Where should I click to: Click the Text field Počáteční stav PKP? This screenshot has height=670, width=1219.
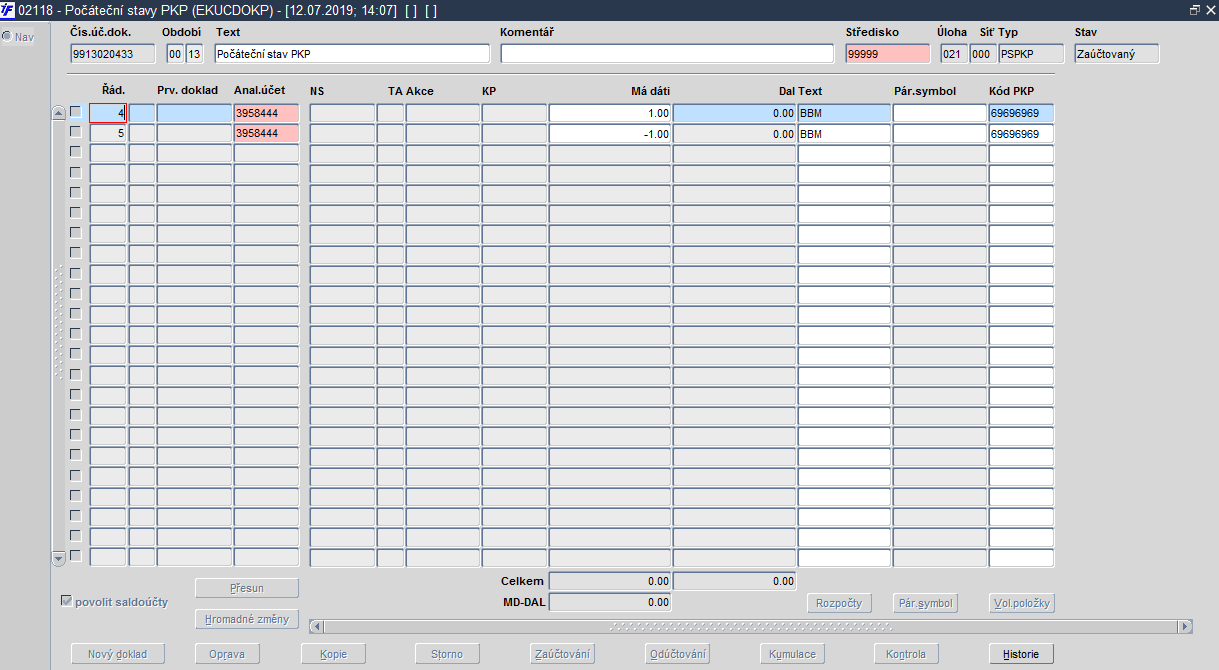coord(352,54)
